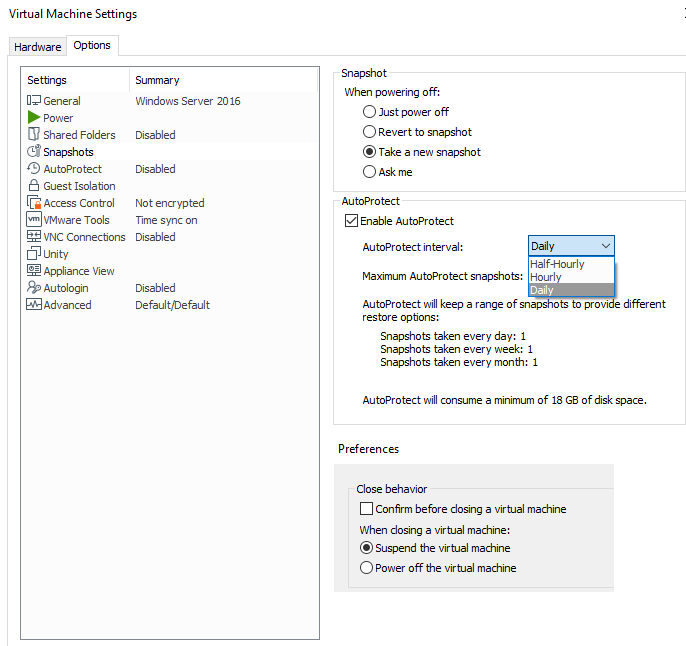The width and height of the screenshot is (686, 646).
Task: Check Confirm before closing a virtual machine
Action: (x=366, y=509)
